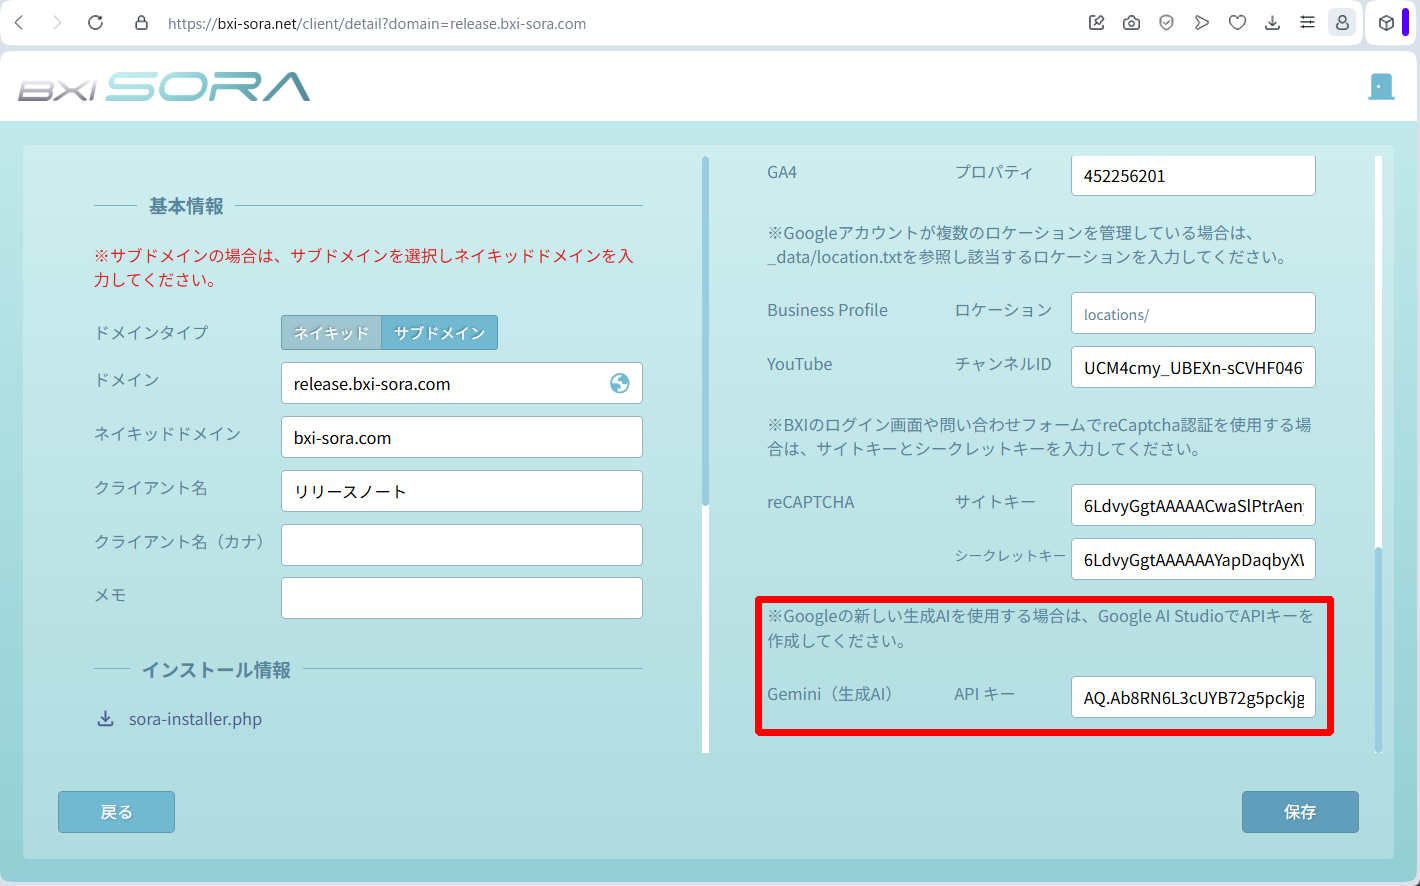Open site security info via lock icon
Screen dimensions: 1420x886
(x=141, y=23)
